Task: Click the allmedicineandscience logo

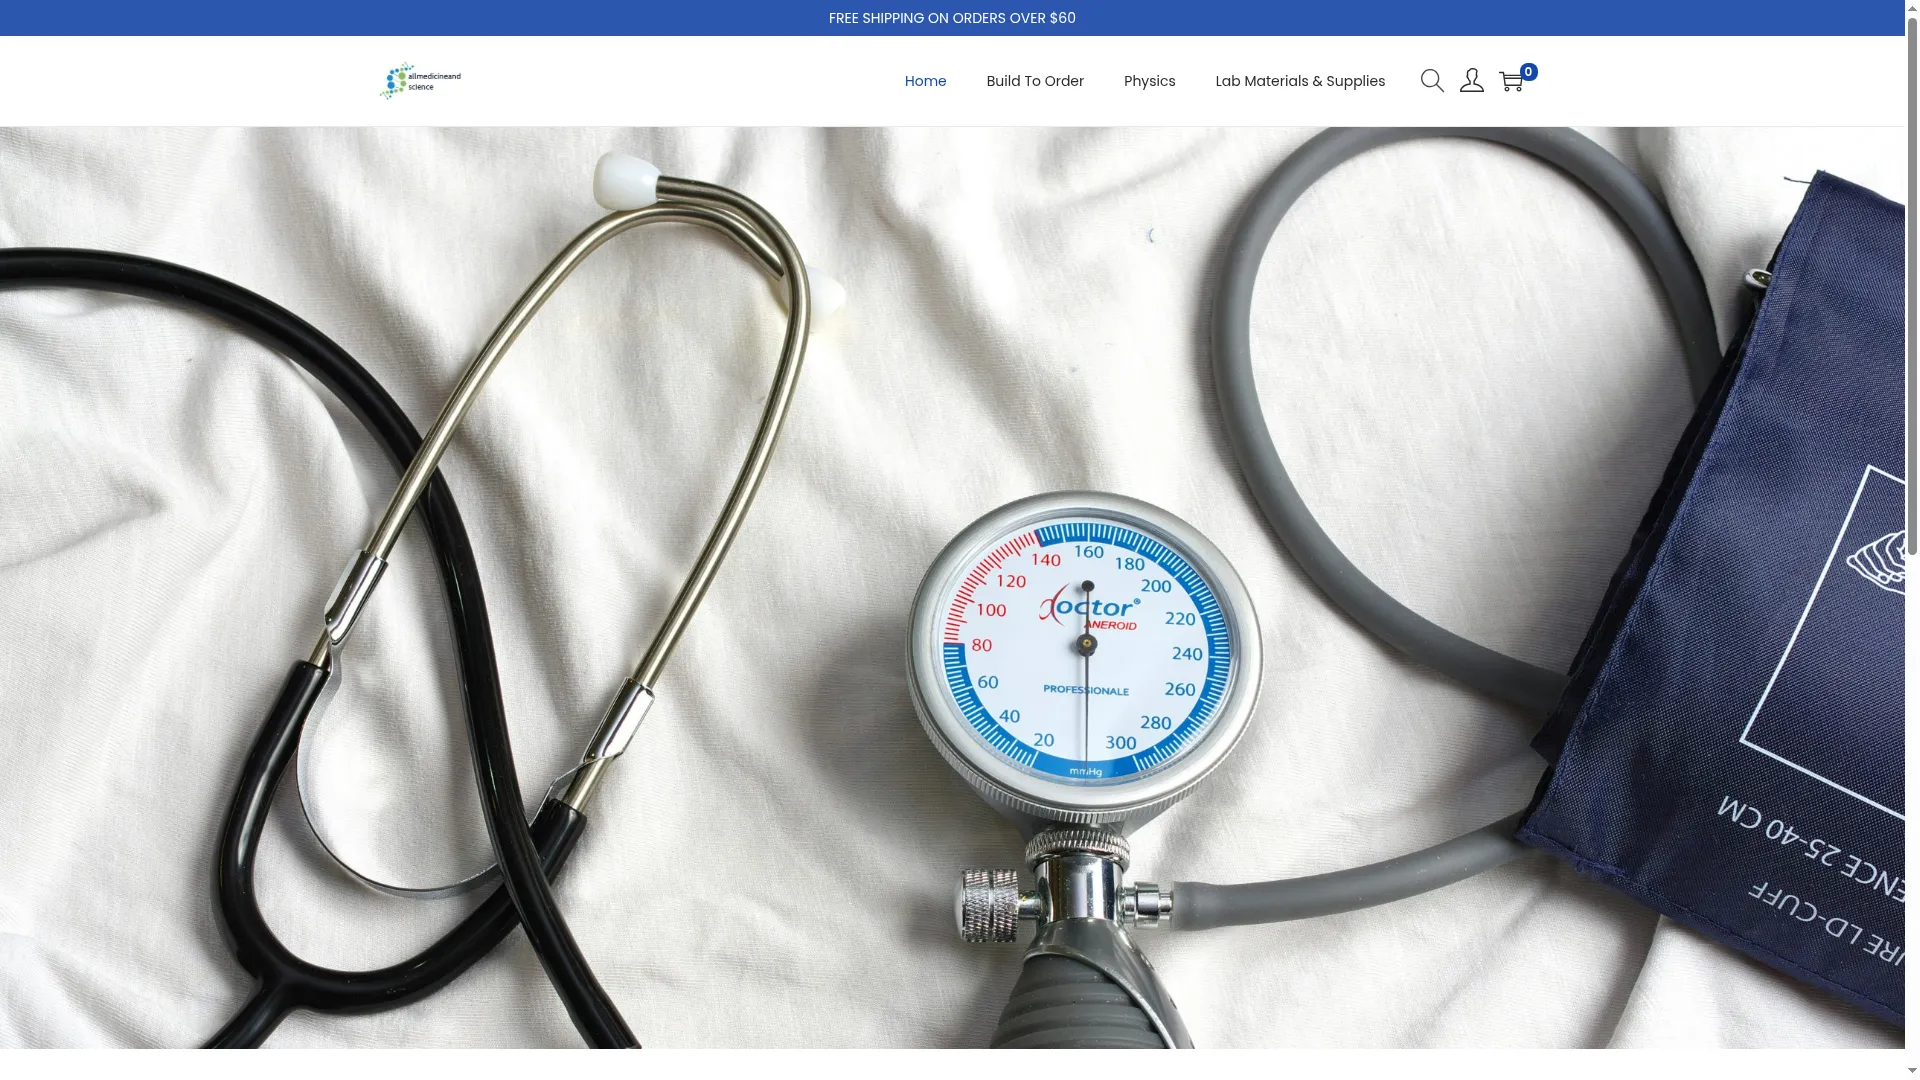Action: [420, 81]
